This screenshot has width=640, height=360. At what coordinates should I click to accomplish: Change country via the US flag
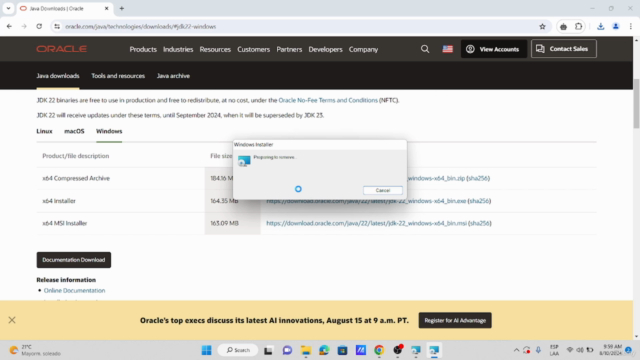[x=448, y=49]
